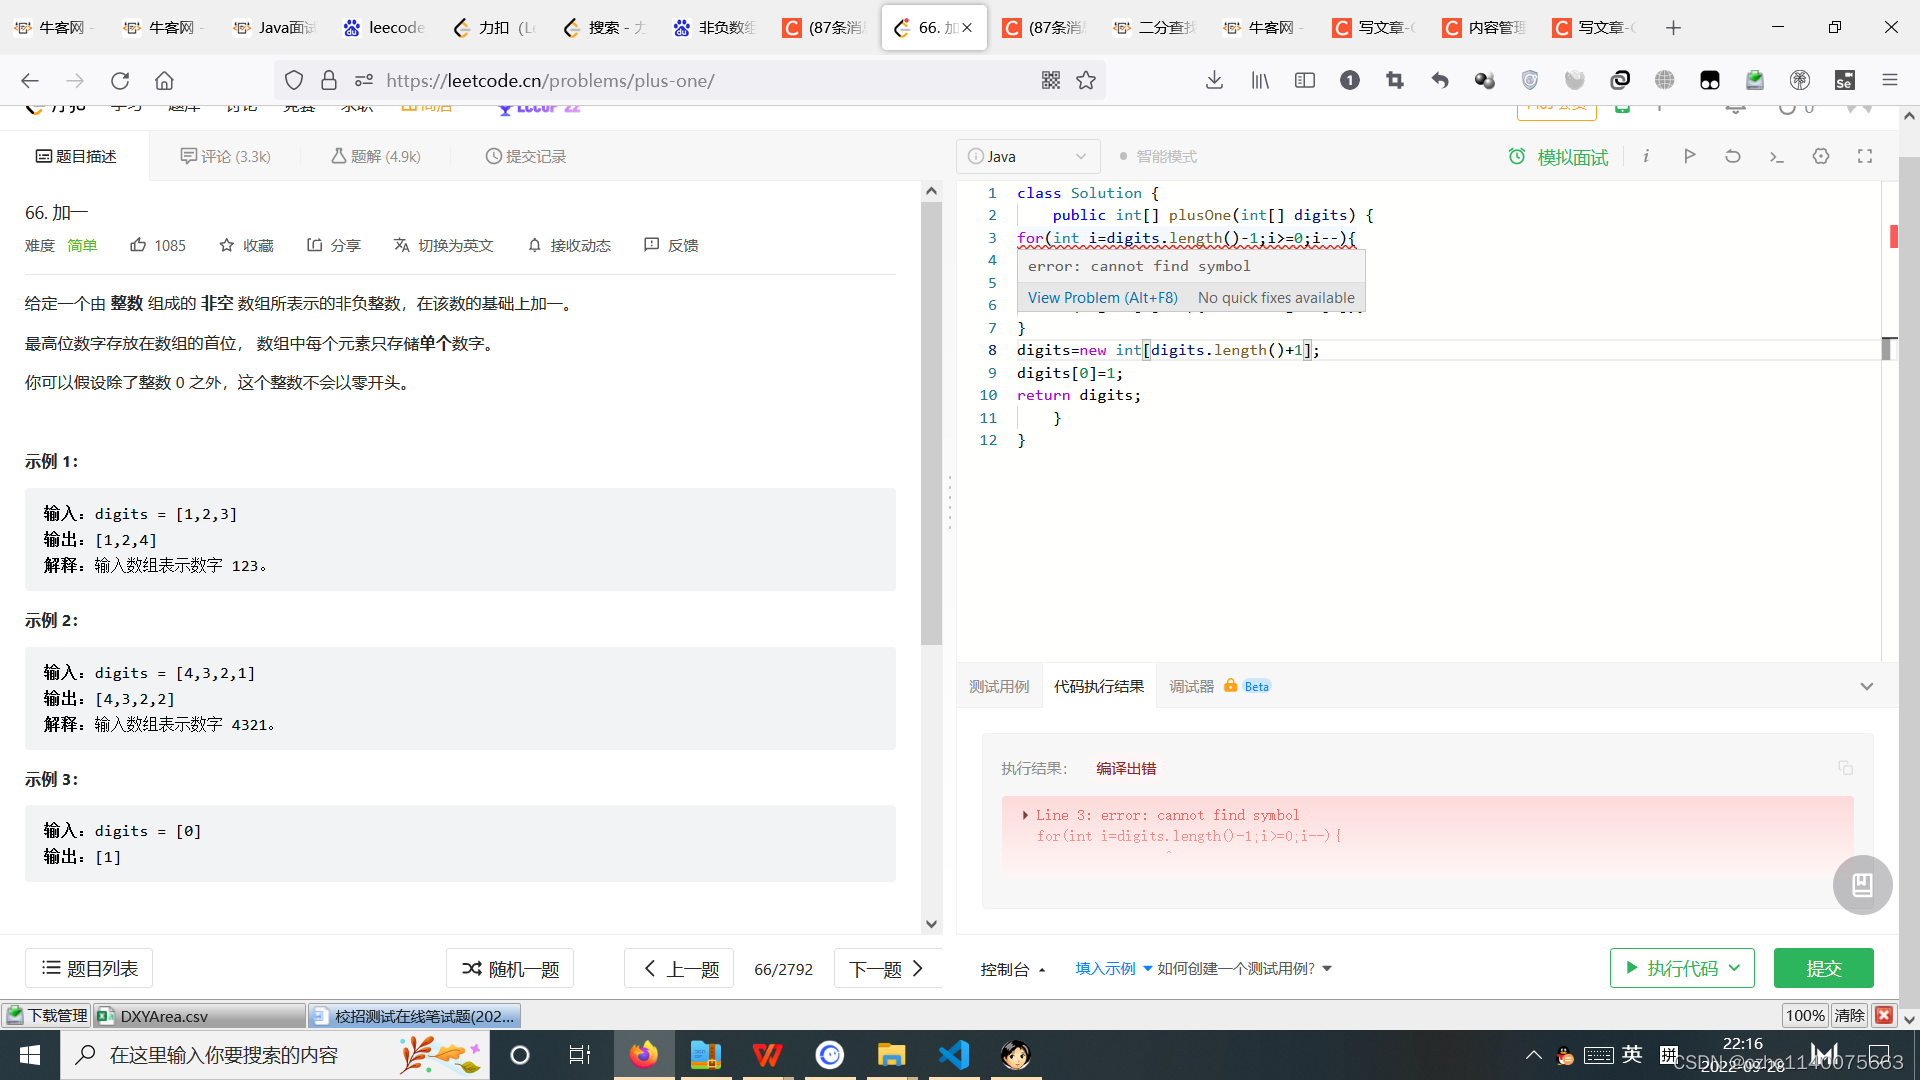The image size is (1920, 1080).
Task: Toggle the 控制台 console panel
Action: pyautogui.click(x=1013, y=969)
